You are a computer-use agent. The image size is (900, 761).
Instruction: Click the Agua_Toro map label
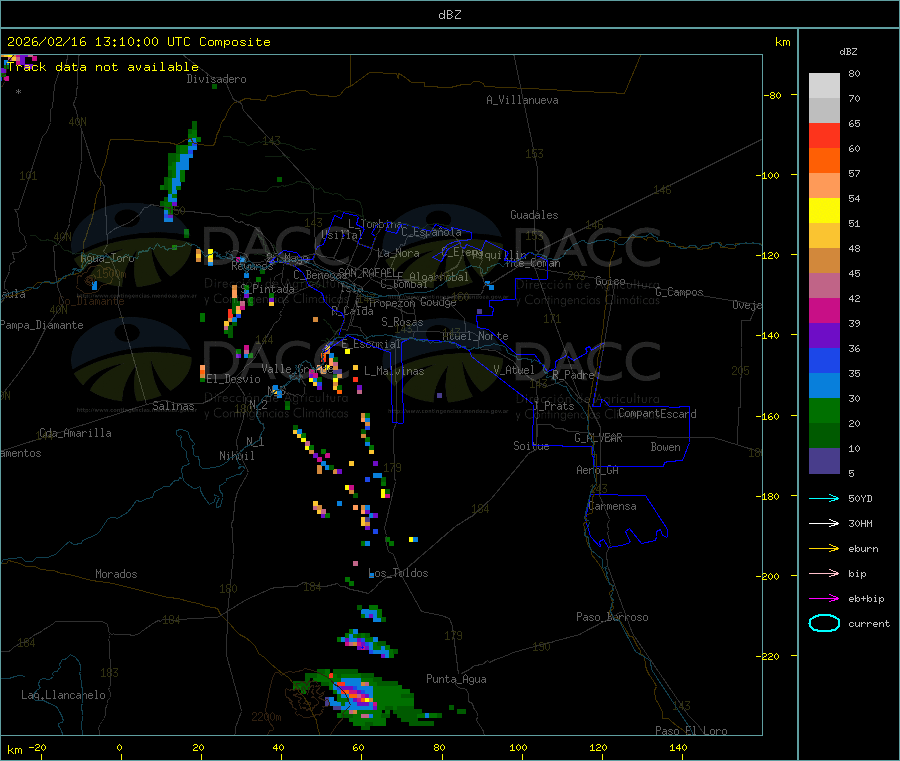pos(107,258)
